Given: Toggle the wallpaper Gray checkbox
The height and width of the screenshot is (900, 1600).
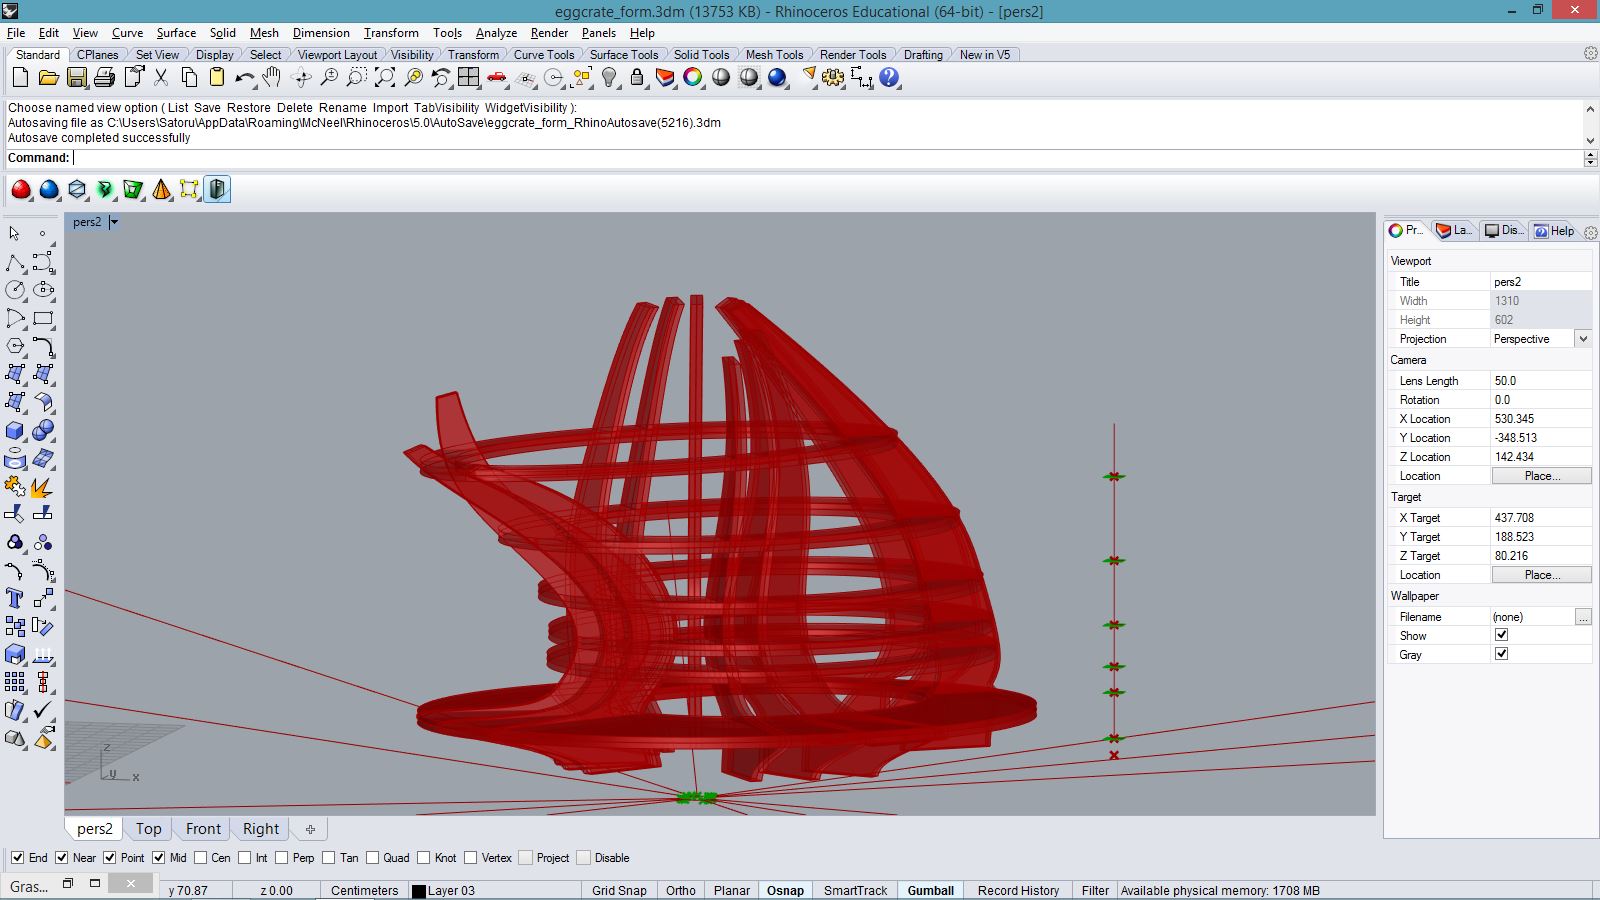Looking at the screenshot, I should point(1501,654).
